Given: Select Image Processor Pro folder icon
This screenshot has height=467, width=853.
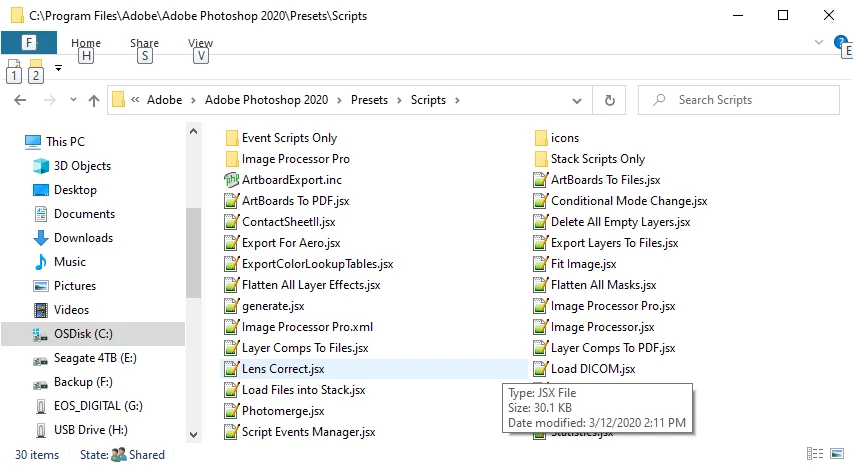Looking at the screenshot, I should point(232,159).
